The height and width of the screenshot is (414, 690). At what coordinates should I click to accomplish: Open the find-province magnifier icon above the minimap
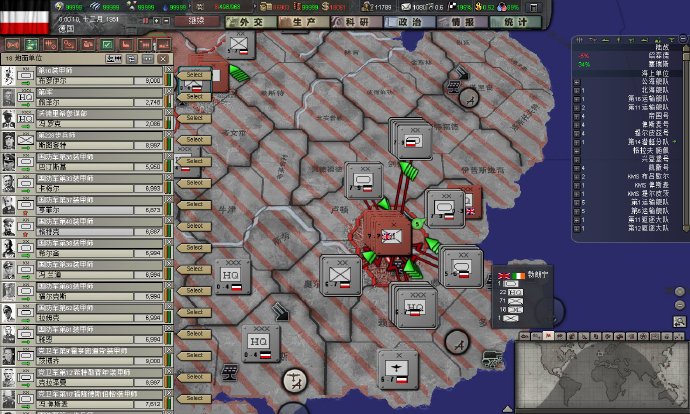[679, 321]
